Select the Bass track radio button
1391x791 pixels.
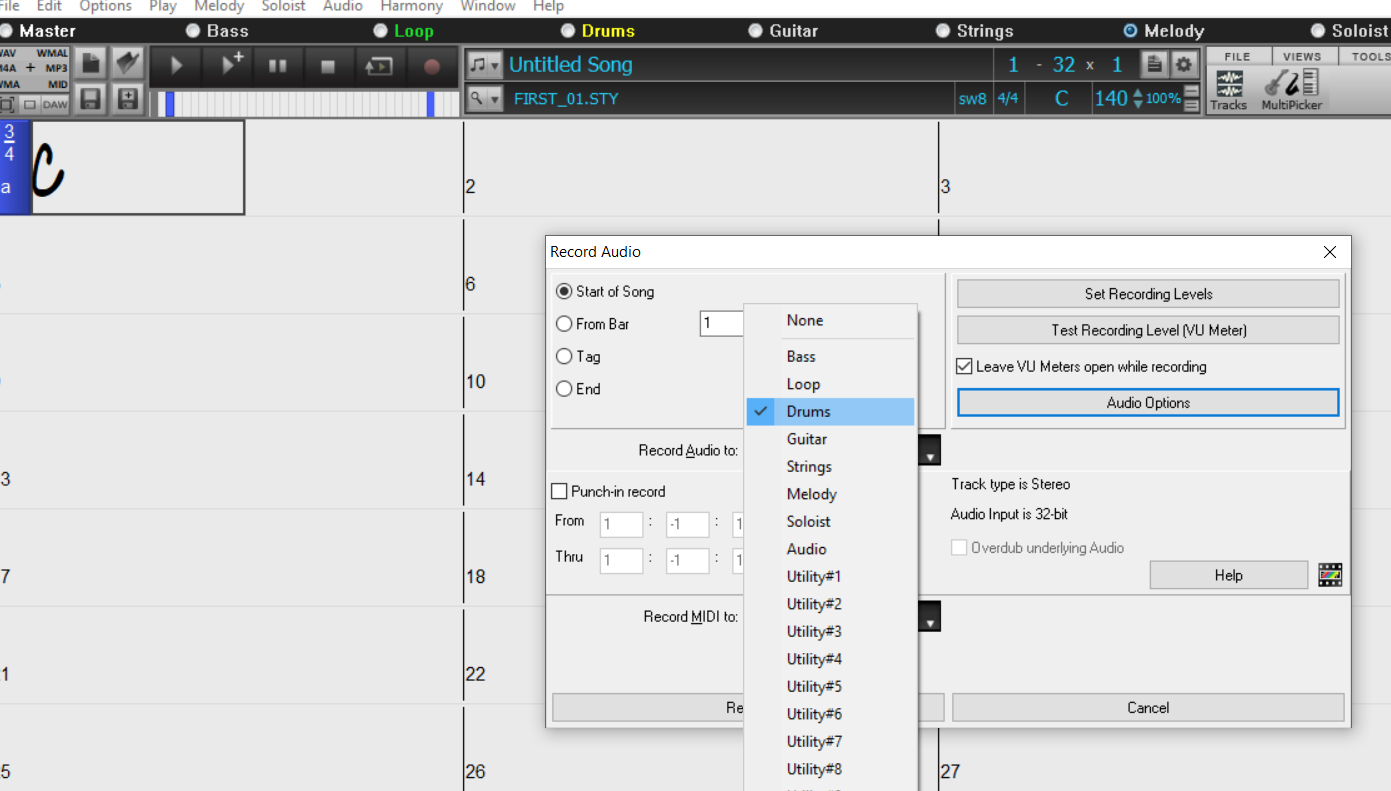click(x=193, y=31)
